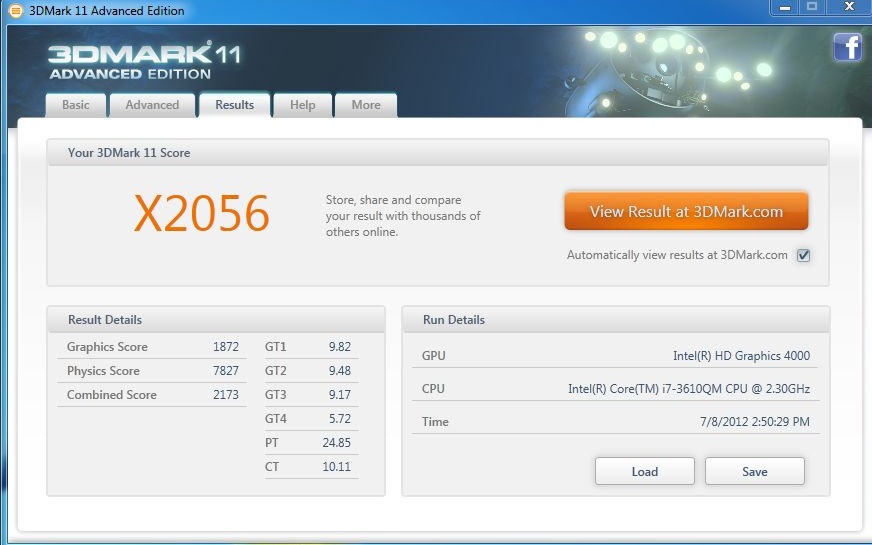
Task: Click the GT4 value 5.72
Action: click(x=340, y=419)
